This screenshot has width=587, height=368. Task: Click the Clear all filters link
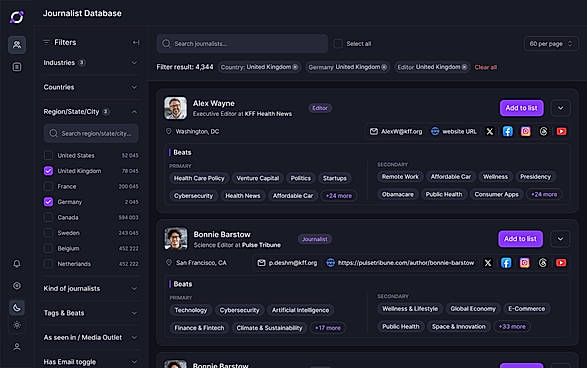click(486, 67)
